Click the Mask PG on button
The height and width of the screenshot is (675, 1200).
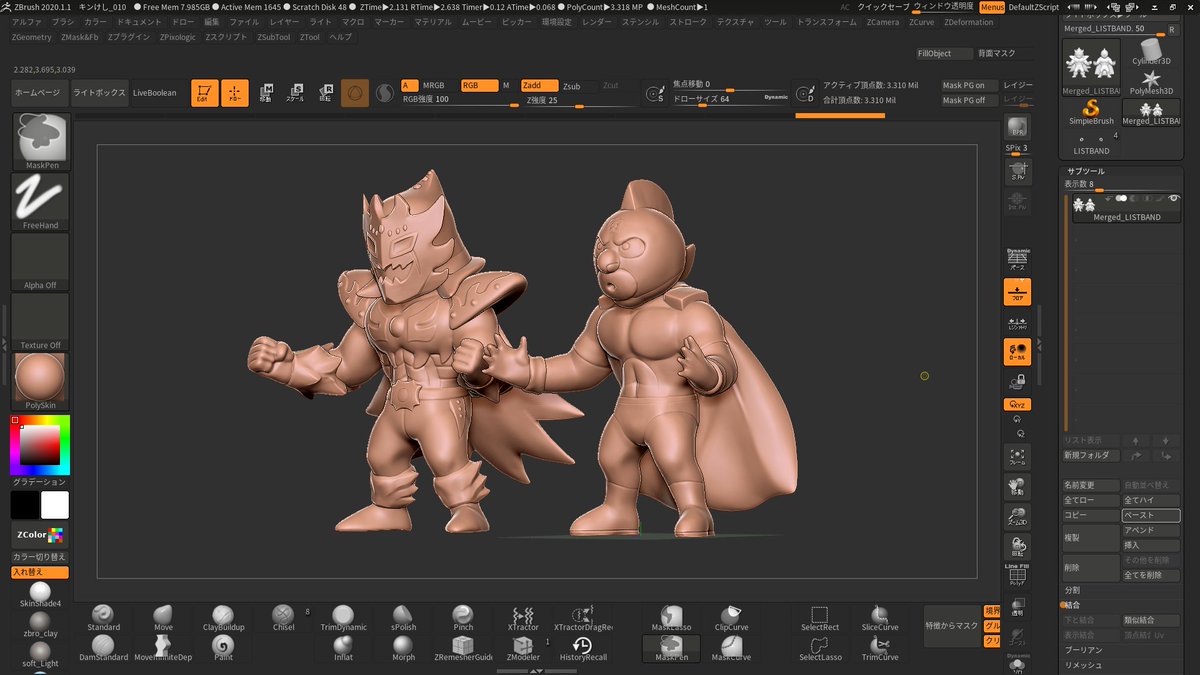(x=969, y=86)
